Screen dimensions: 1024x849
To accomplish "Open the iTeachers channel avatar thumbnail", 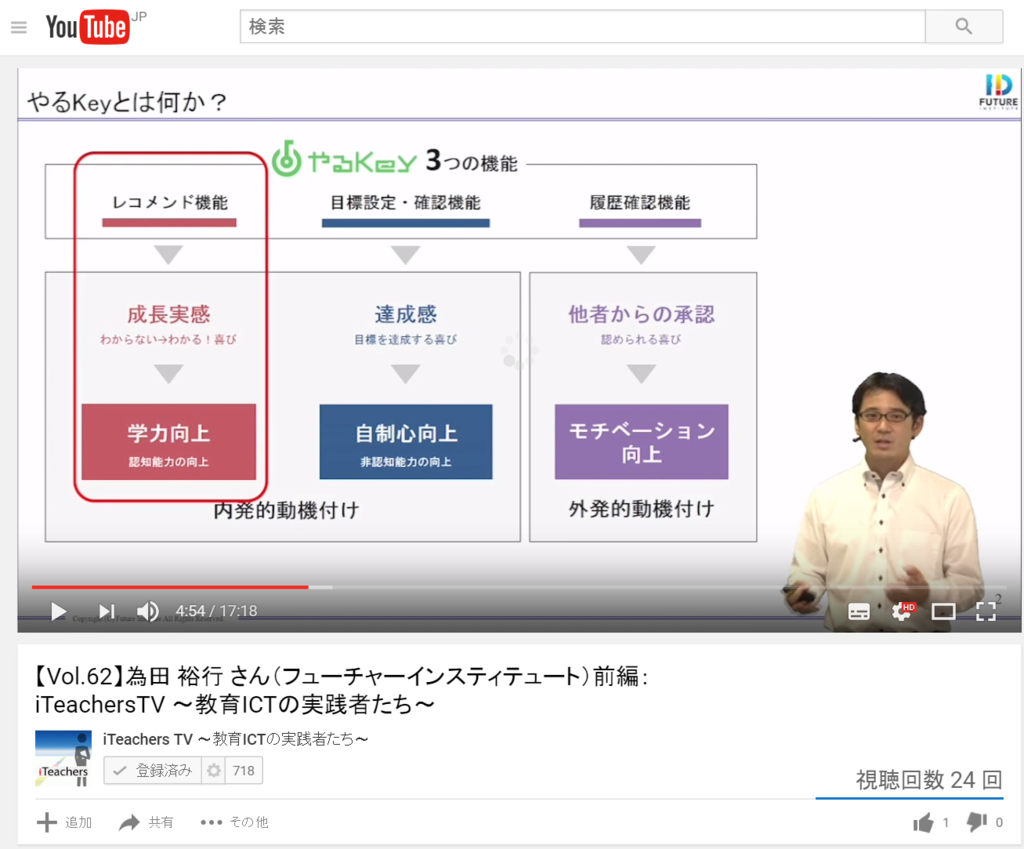I will coord(63,758).
